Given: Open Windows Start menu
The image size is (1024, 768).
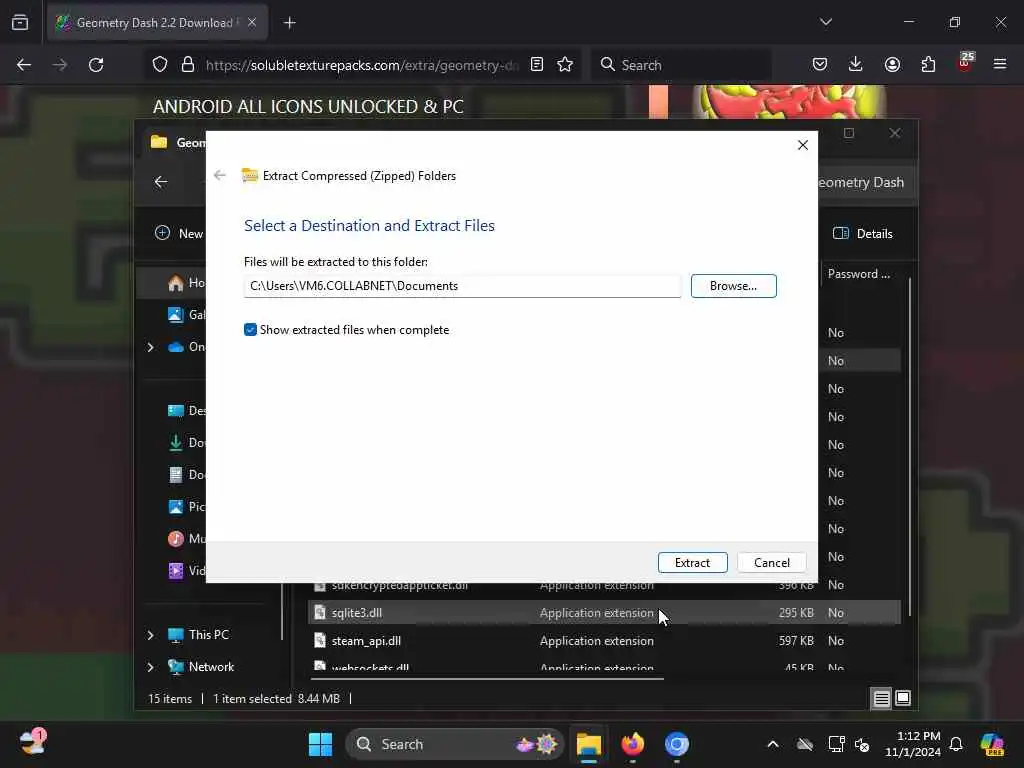Looking at the screenshot, I should pyautogui.click(x=320, y=744).
